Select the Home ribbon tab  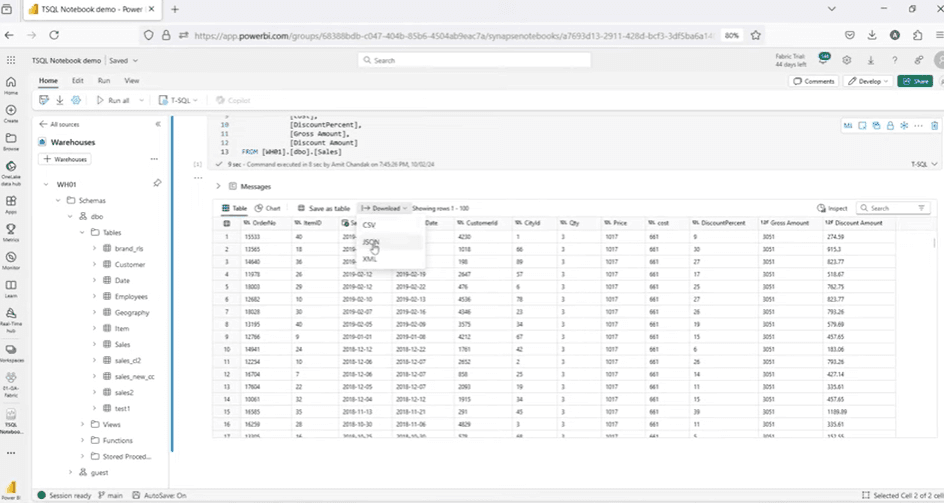point(48,81)
